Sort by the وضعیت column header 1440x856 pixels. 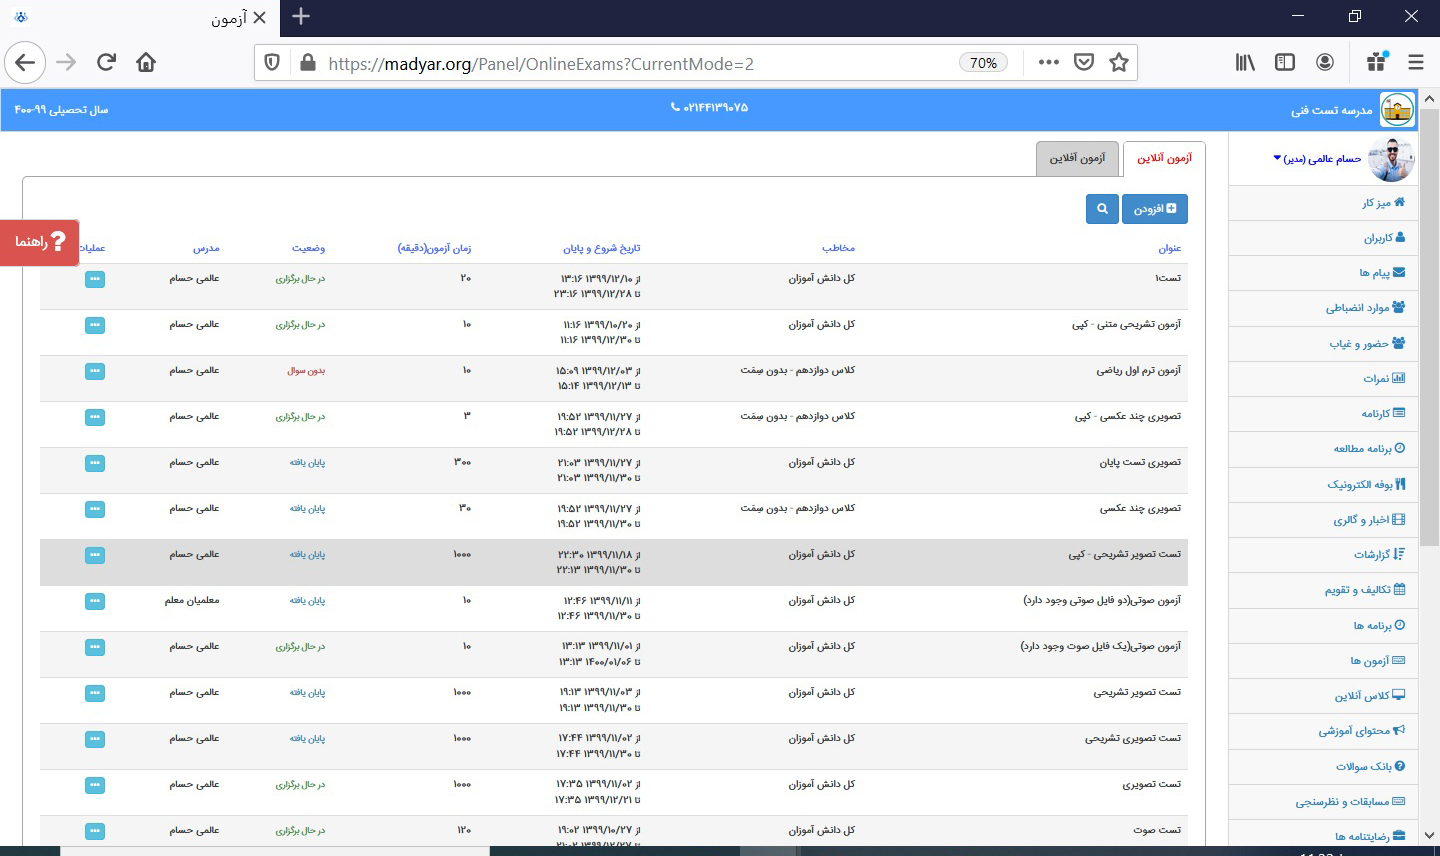(308, 248)
